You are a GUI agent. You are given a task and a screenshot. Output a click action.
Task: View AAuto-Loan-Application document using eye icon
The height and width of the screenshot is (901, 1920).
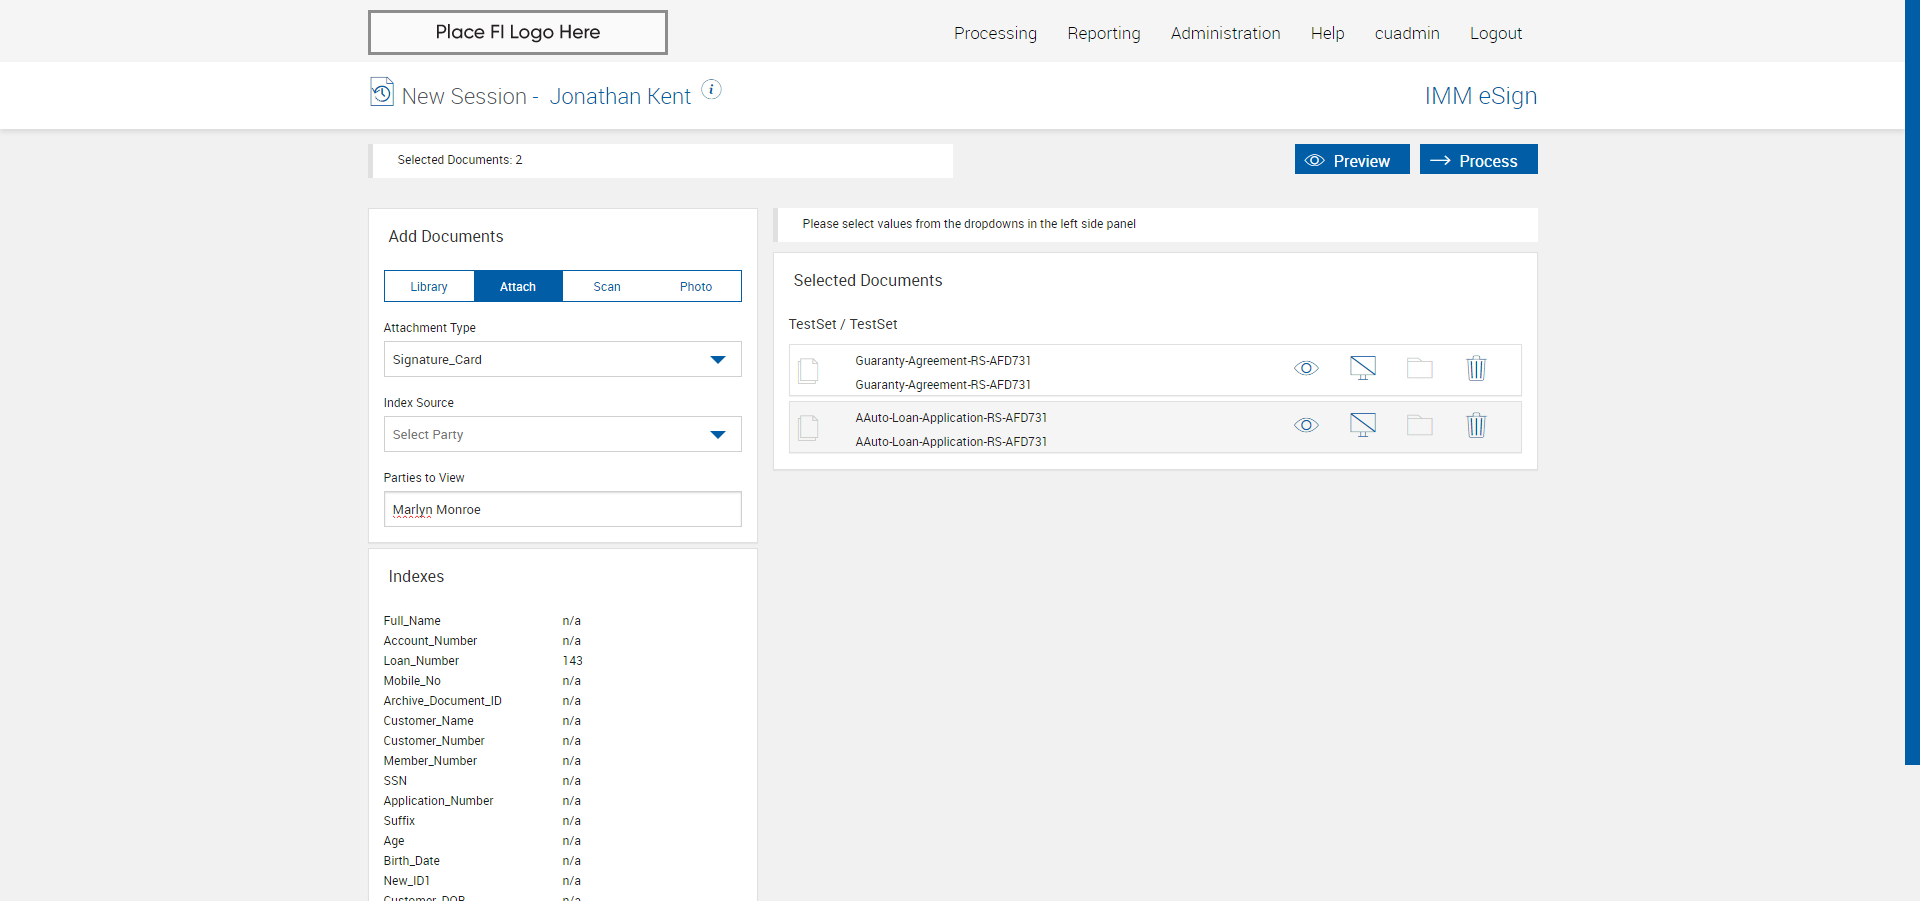click(1306, 426)
